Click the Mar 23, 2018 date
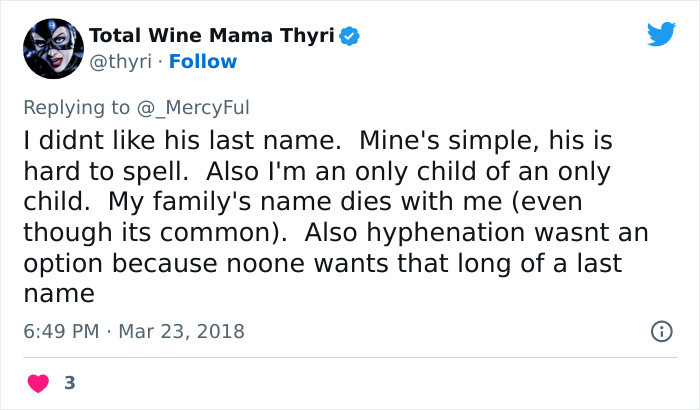The width and height of the screenshot is (700, 410). point(181,330)
